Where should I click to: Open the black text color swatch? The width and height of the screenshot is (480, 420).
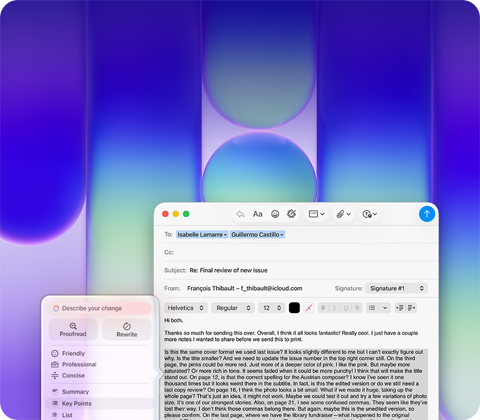[x=294, y=308]
